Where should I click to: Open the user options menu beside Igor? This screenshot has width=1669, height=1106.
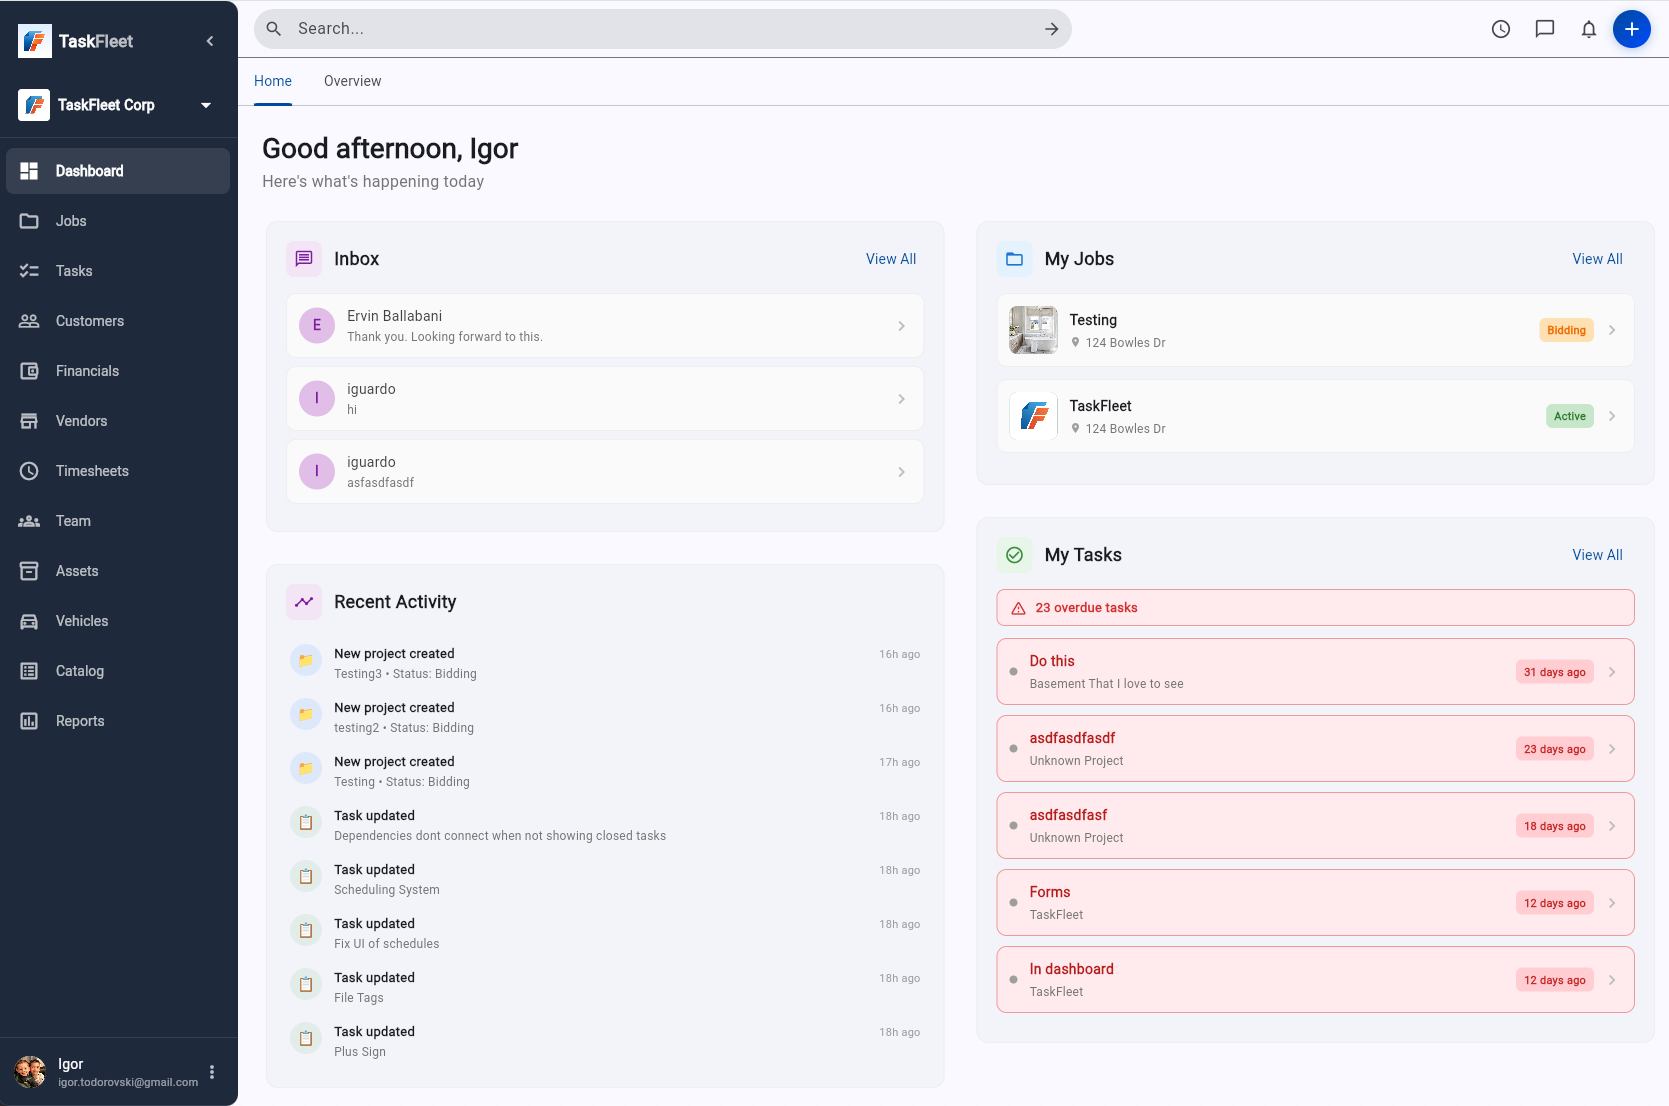click(x=212, y=1072)
